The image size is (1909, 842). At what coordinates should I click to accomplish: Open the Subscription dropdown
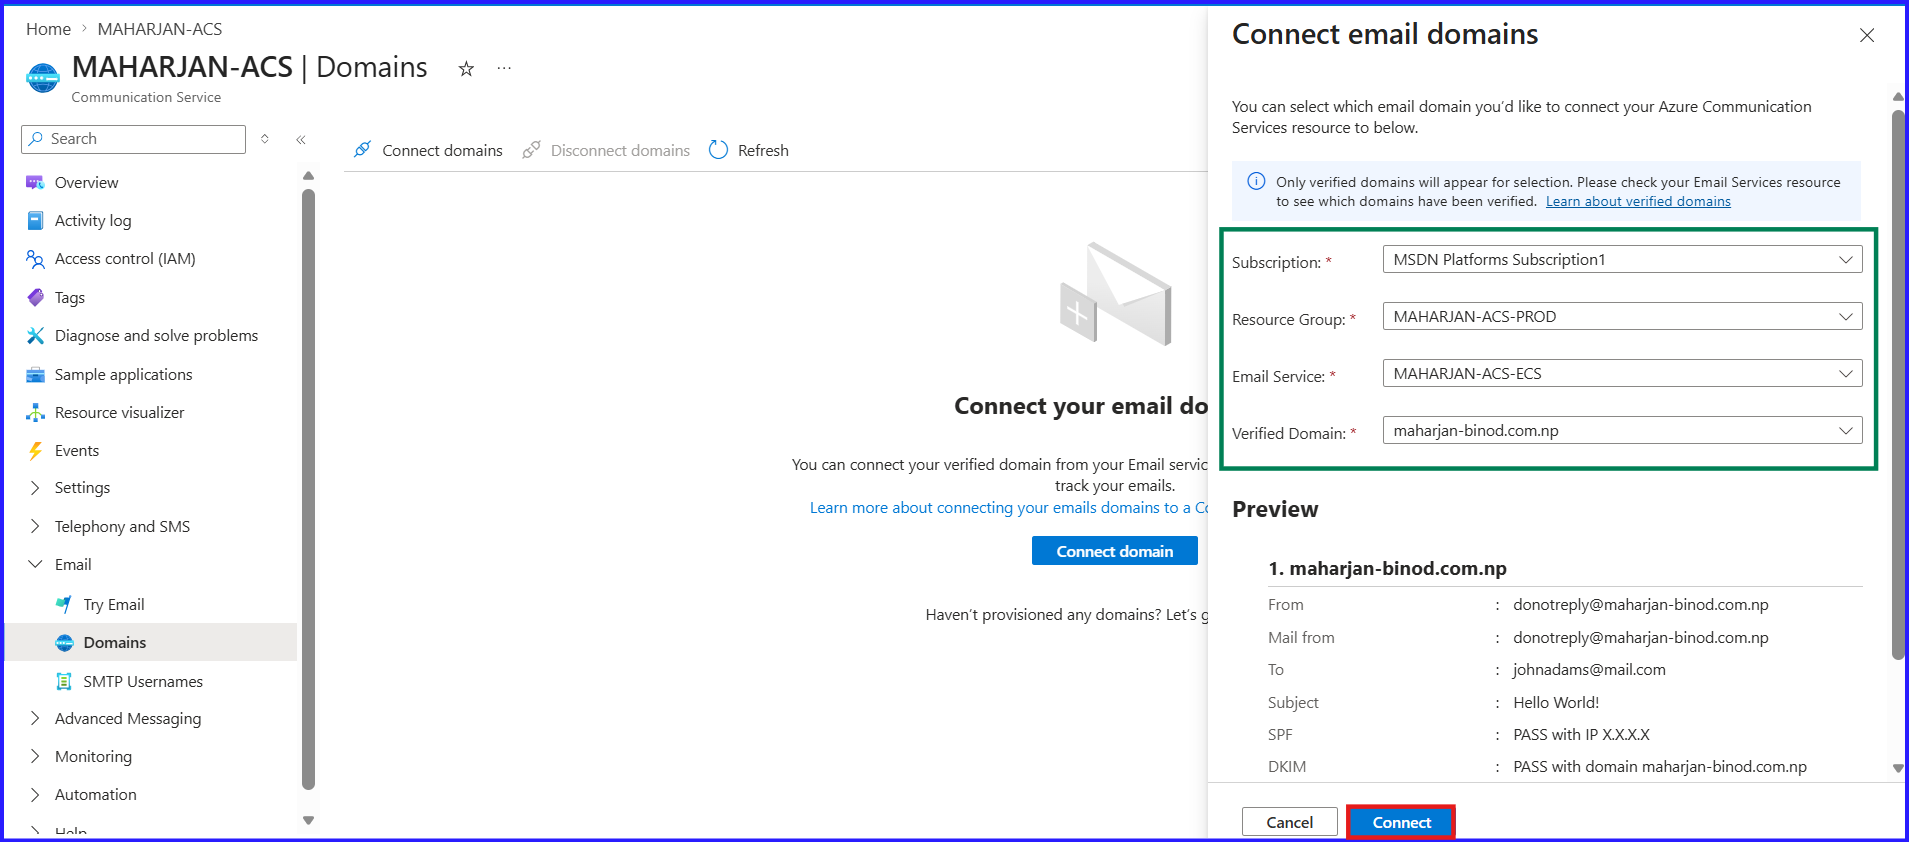point(1622,260)
